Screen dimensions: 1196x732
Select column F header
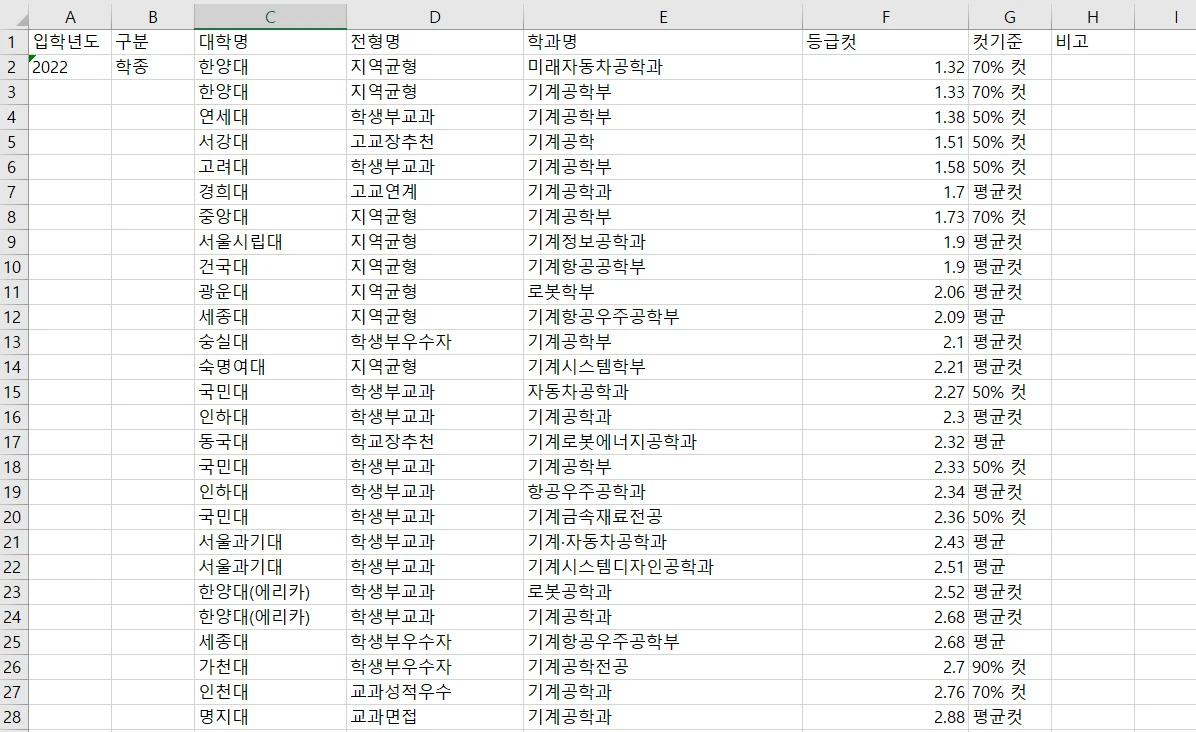click(884, 16)
